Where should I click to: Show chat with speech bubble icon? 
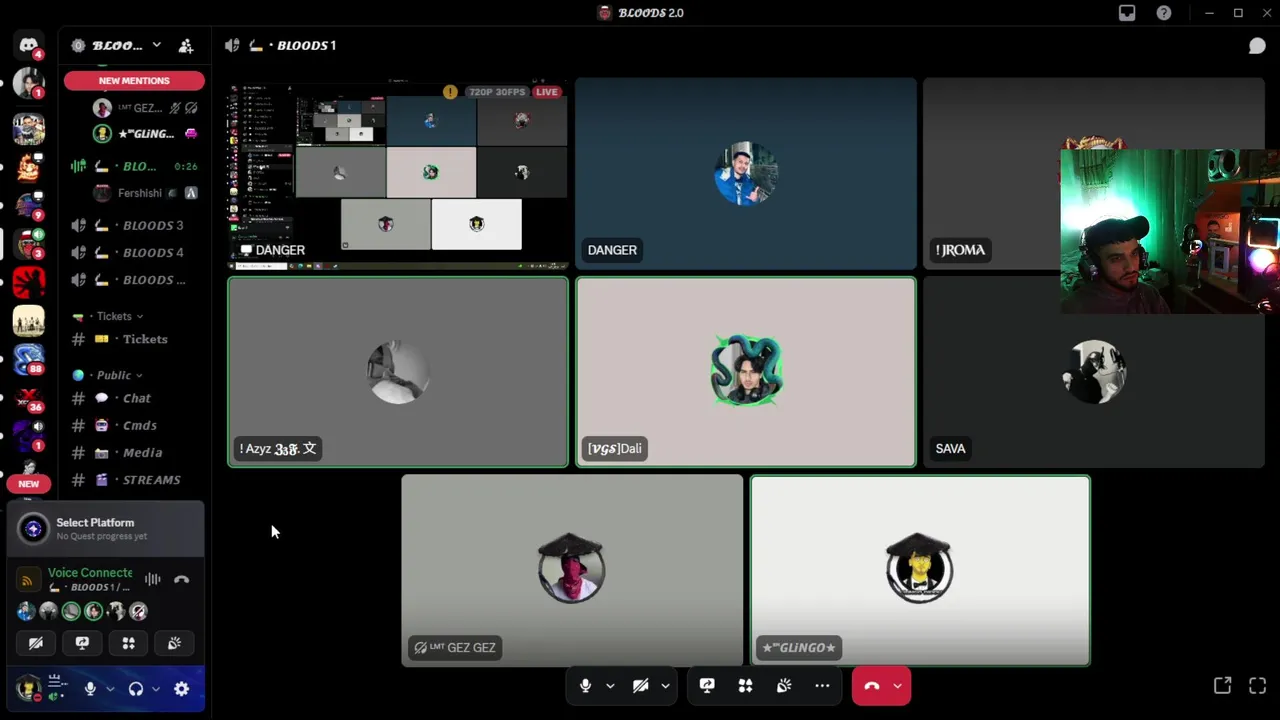pyautogui.click(x=1257, y=46)
